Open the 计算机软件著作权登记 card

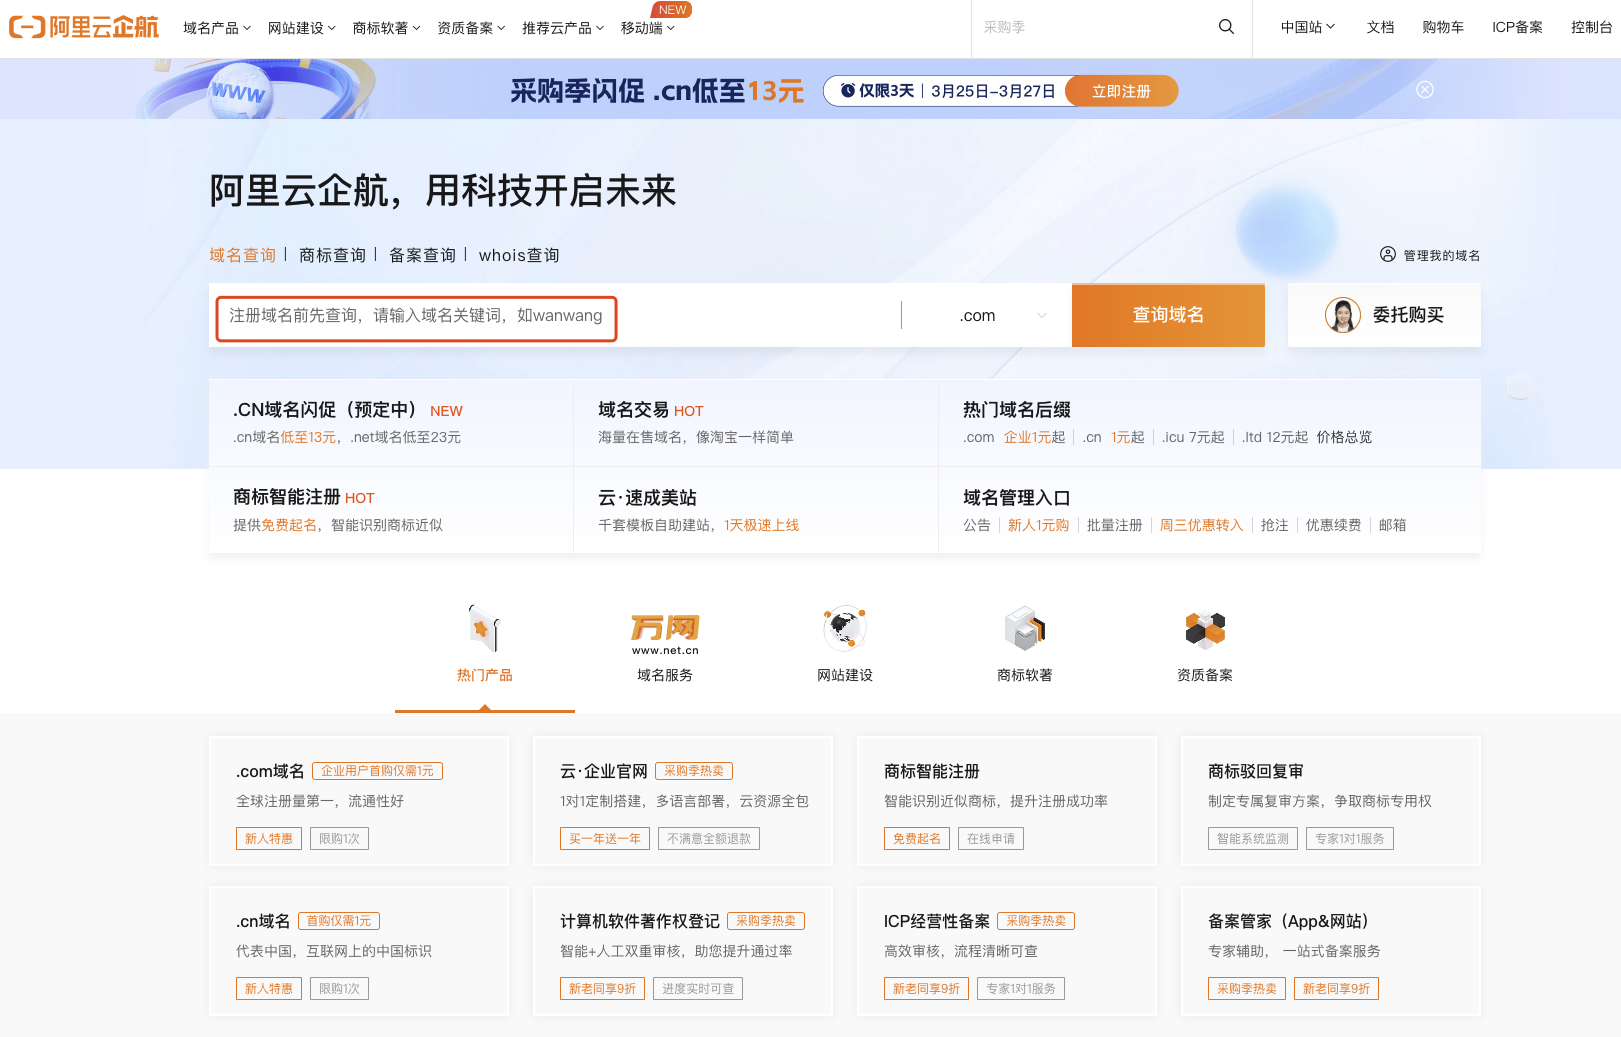pos(683,951)
